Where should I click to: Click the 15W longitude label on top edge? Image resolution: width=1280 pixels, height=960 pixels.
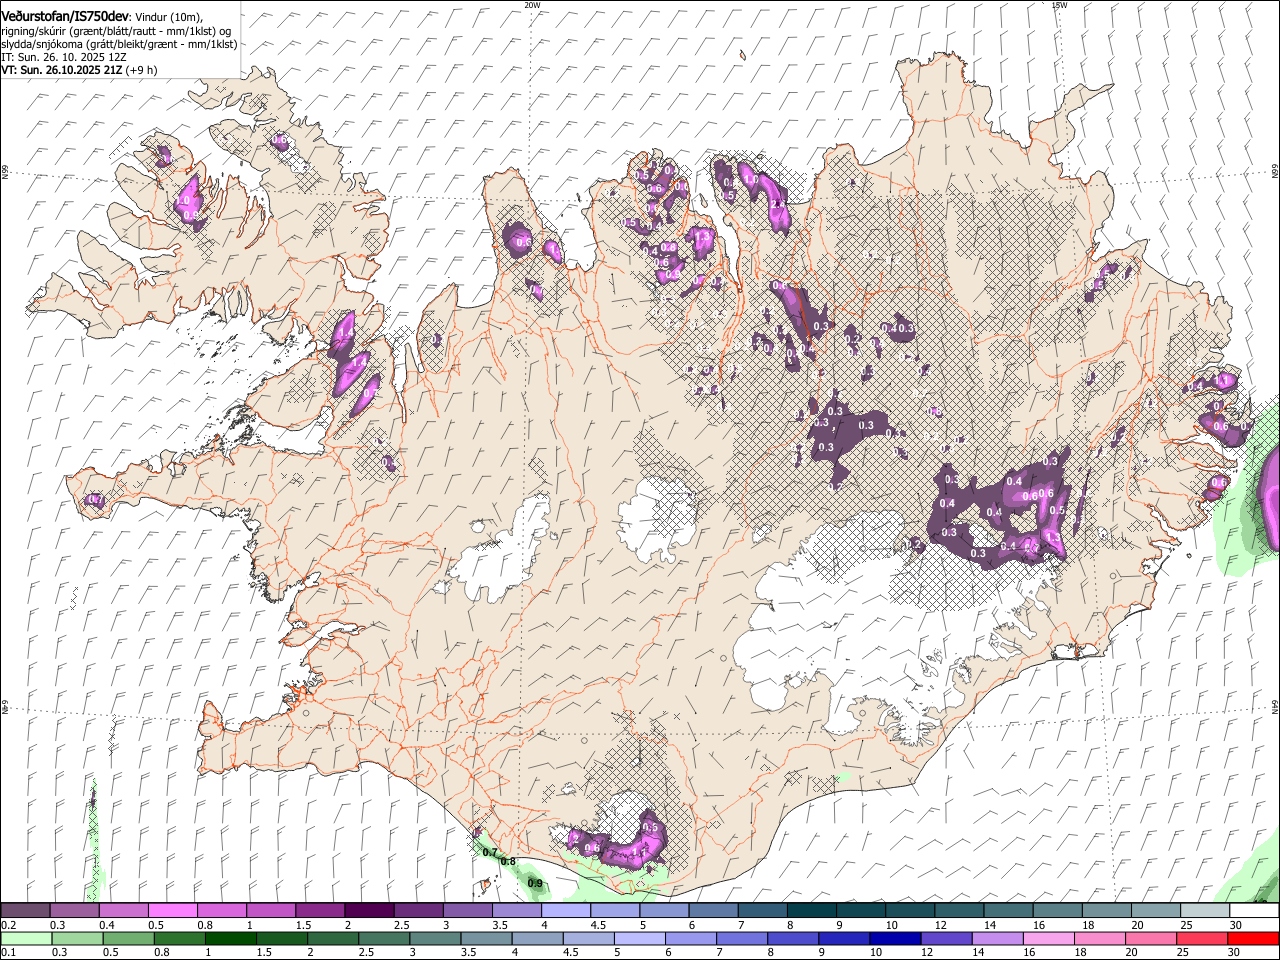pyautogui.click(x=1059, y=5)
